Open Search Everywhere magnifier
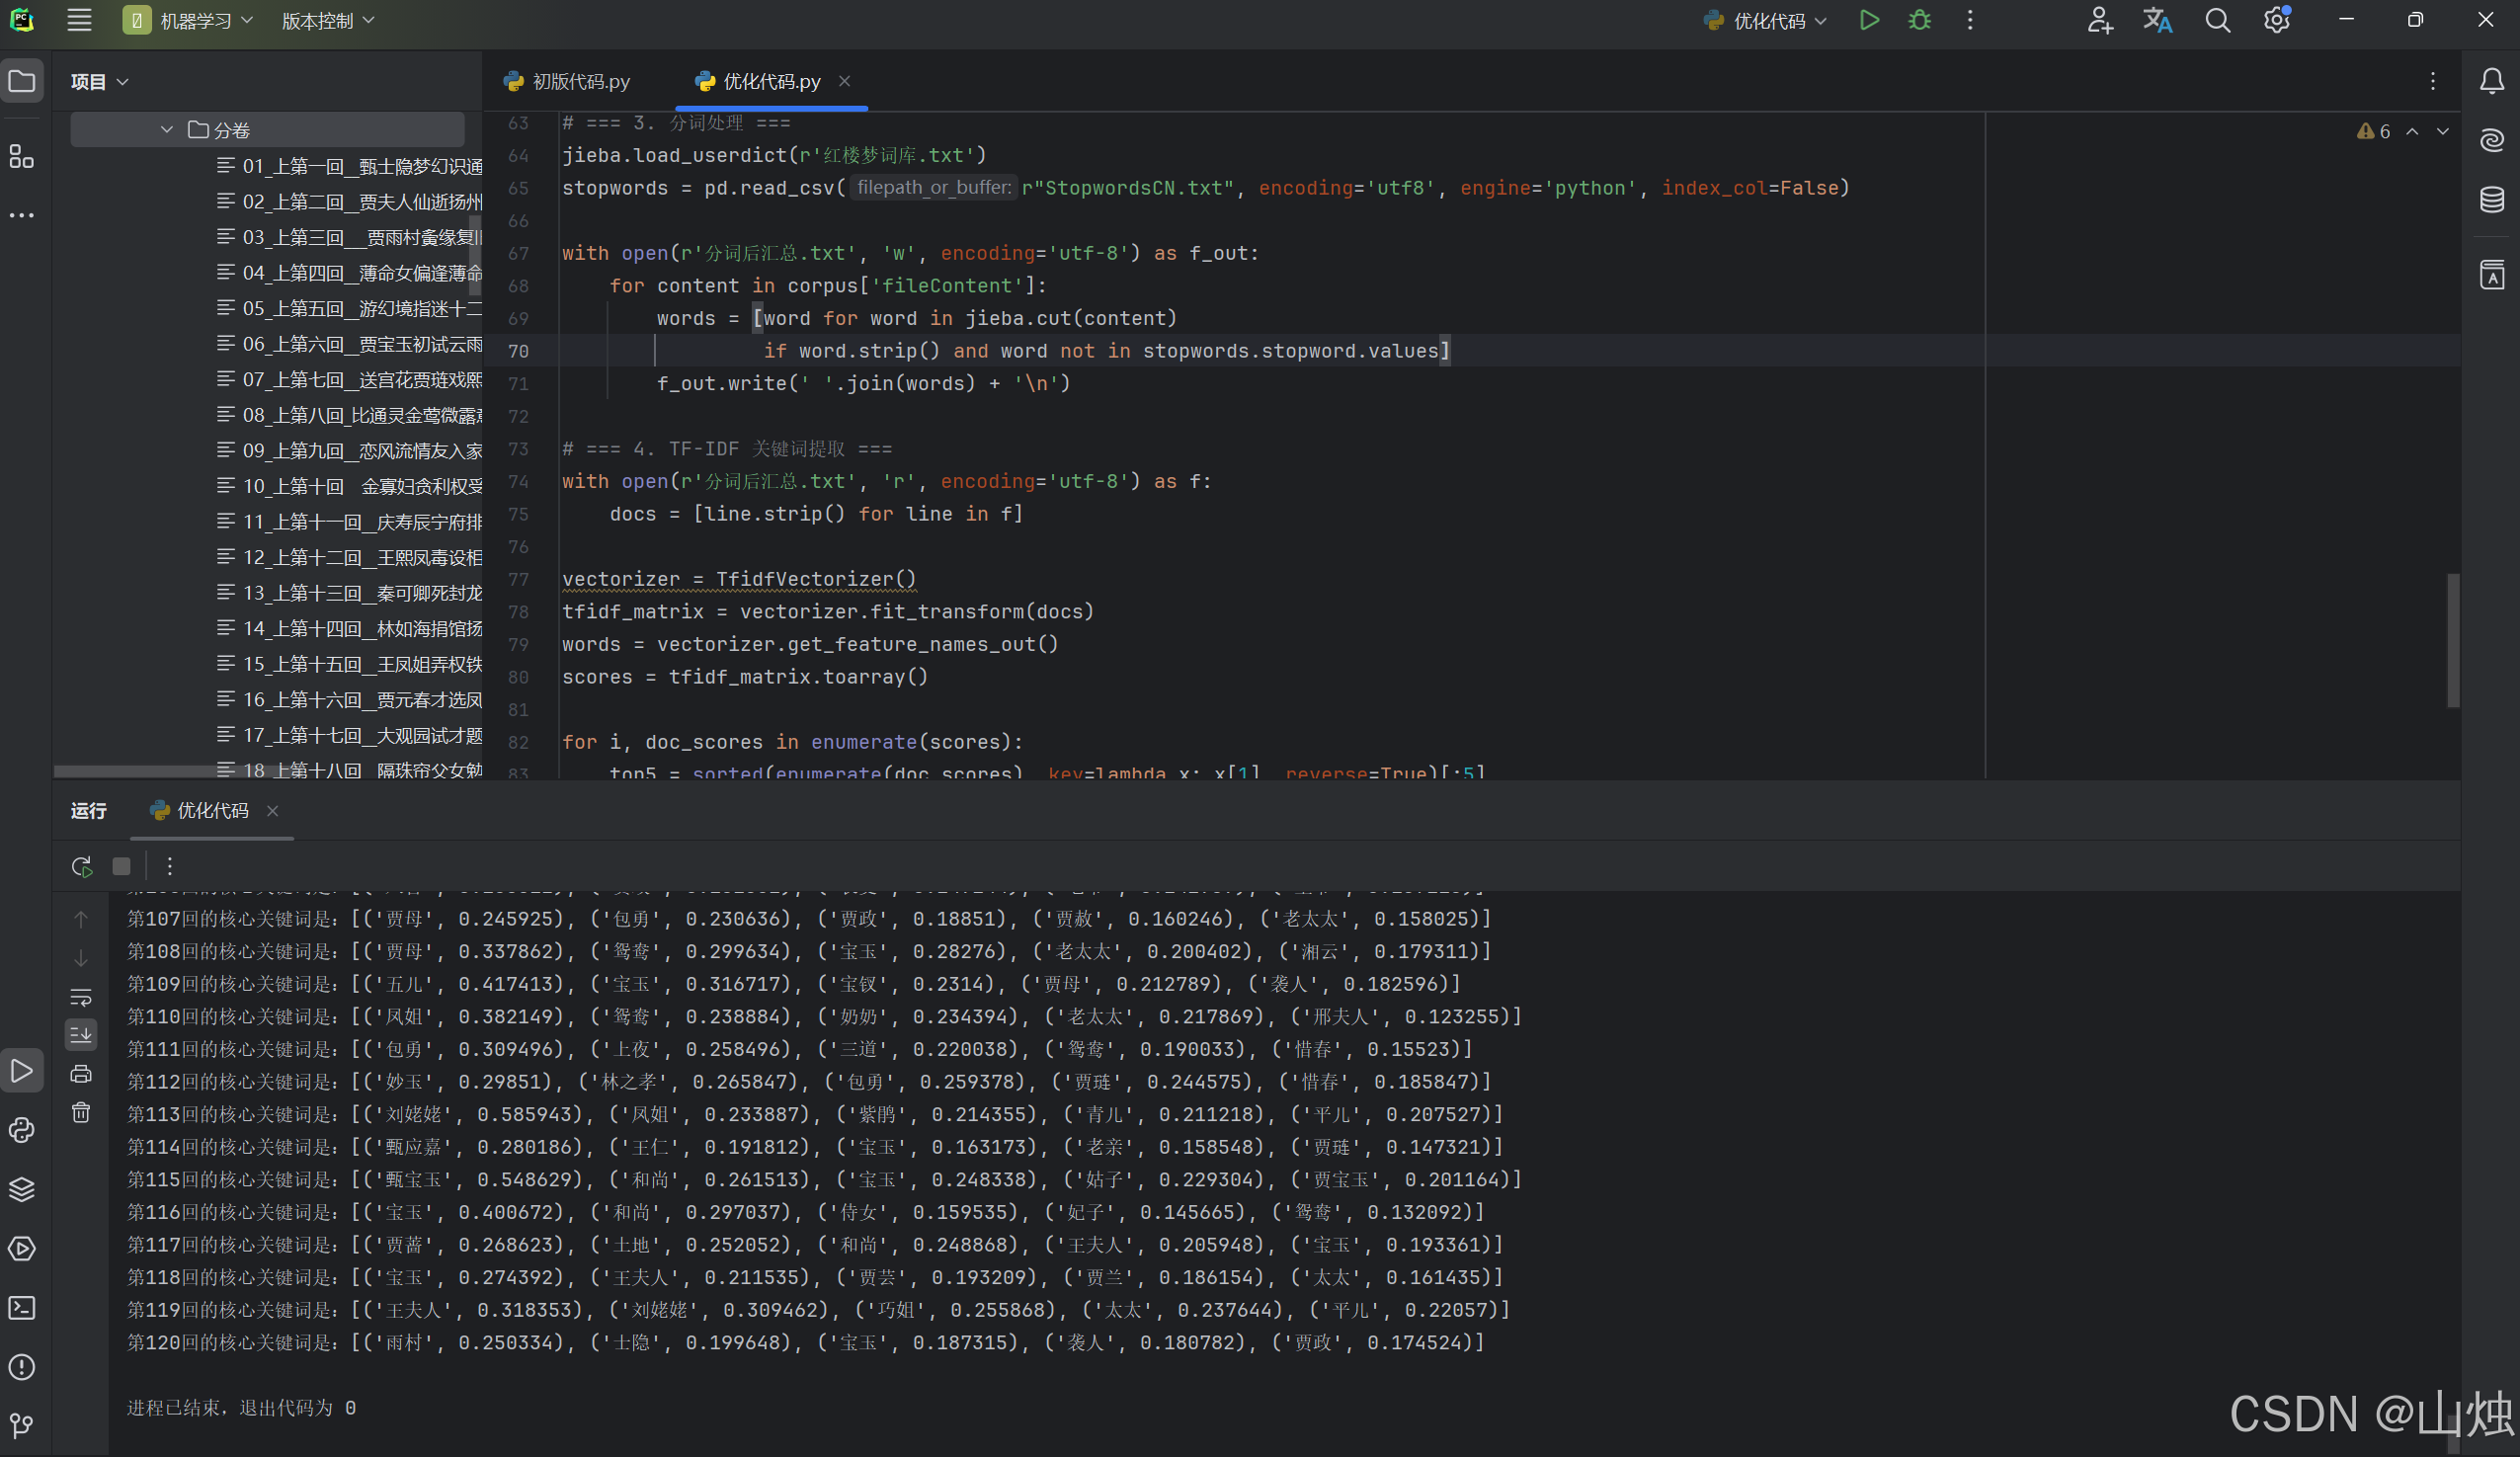Image resolution: width=2520 pixels, height=1457 pixels. [2217, 20]
